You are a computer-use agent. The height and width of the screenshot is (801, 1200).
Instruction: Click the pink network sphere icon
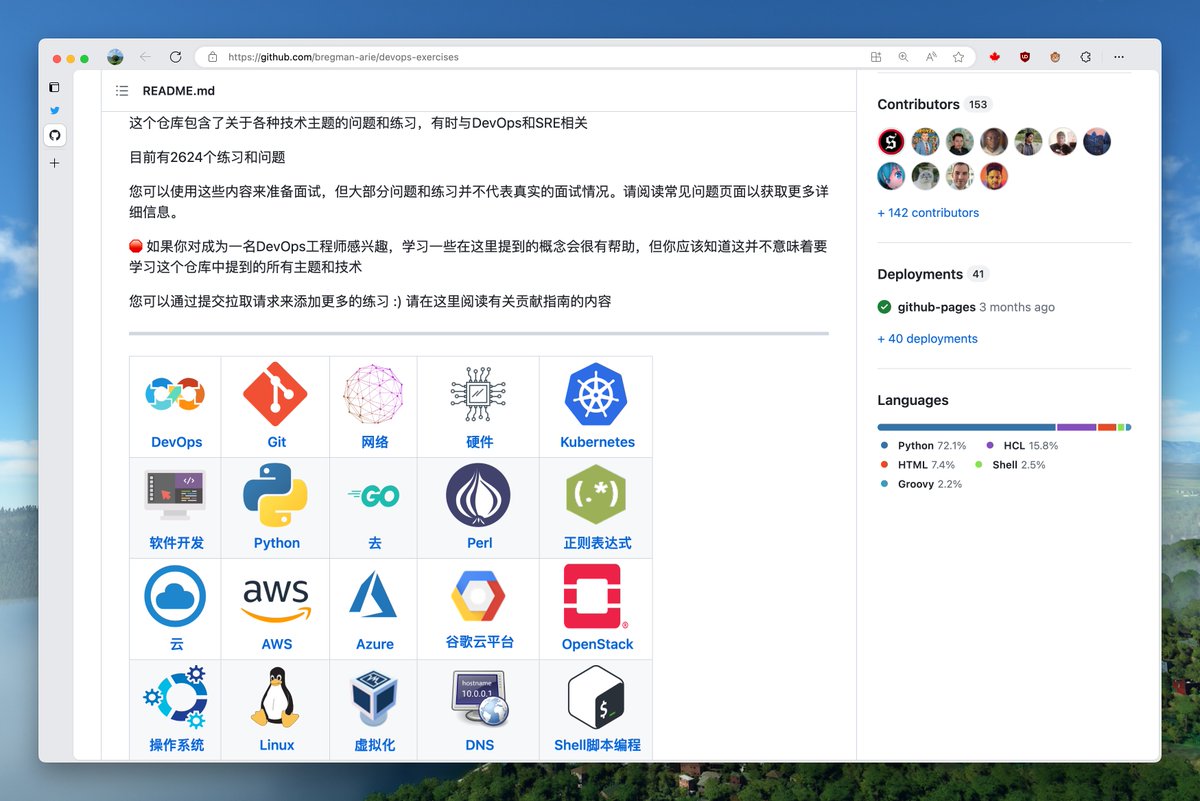coord(374,394)
